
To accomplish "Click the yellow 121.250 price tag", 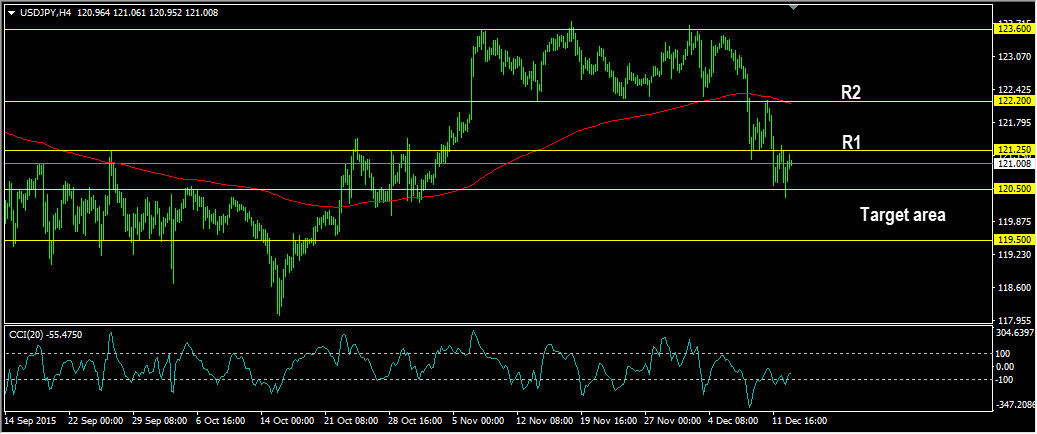I will tap(1014, 151).
